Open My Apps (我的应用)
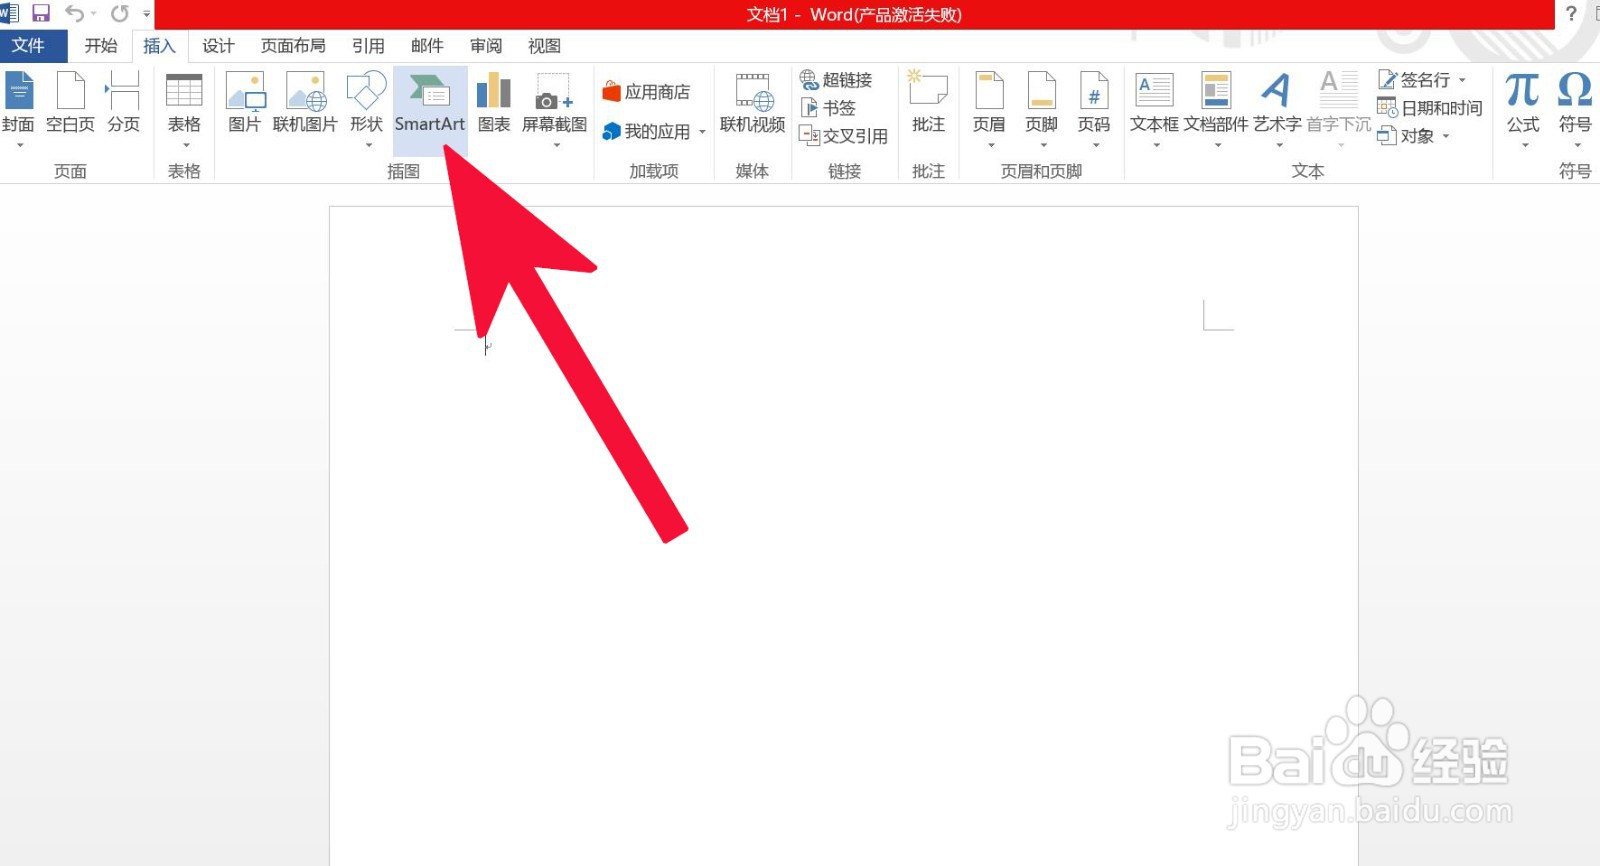The width and height of the screenshot is (1600, 866). point(646,131)
